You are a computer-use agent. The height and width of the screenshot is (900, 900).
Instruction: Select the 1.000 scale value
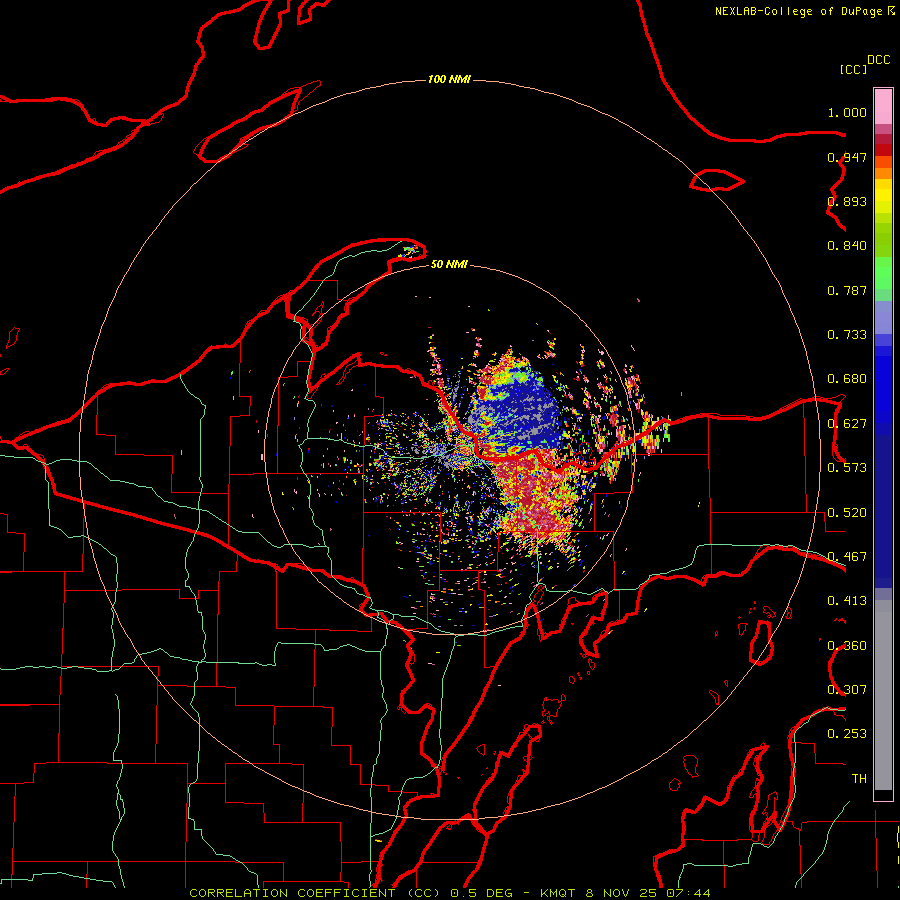[847, 112]
